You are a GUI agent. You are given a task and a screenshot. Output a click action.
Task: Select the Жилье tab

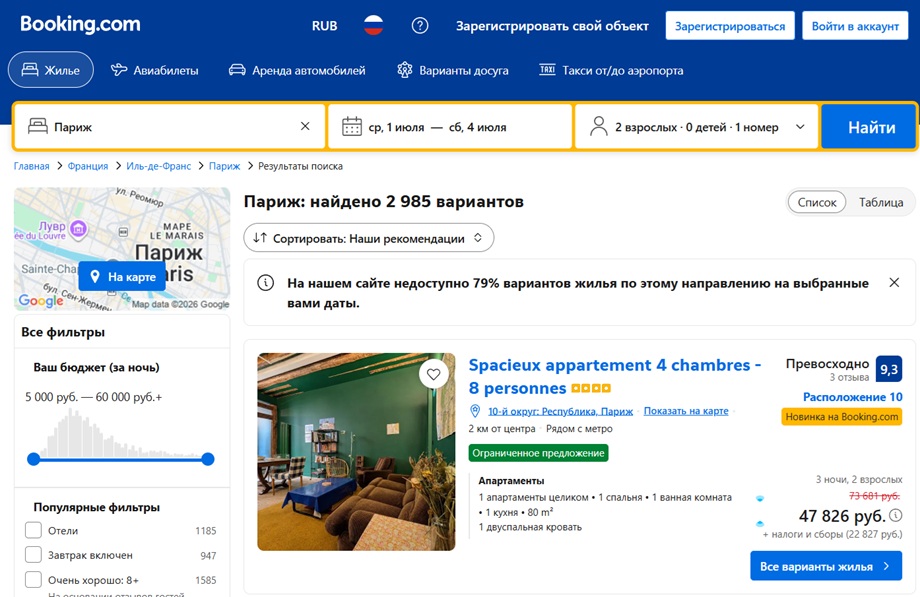click(50, 70)
